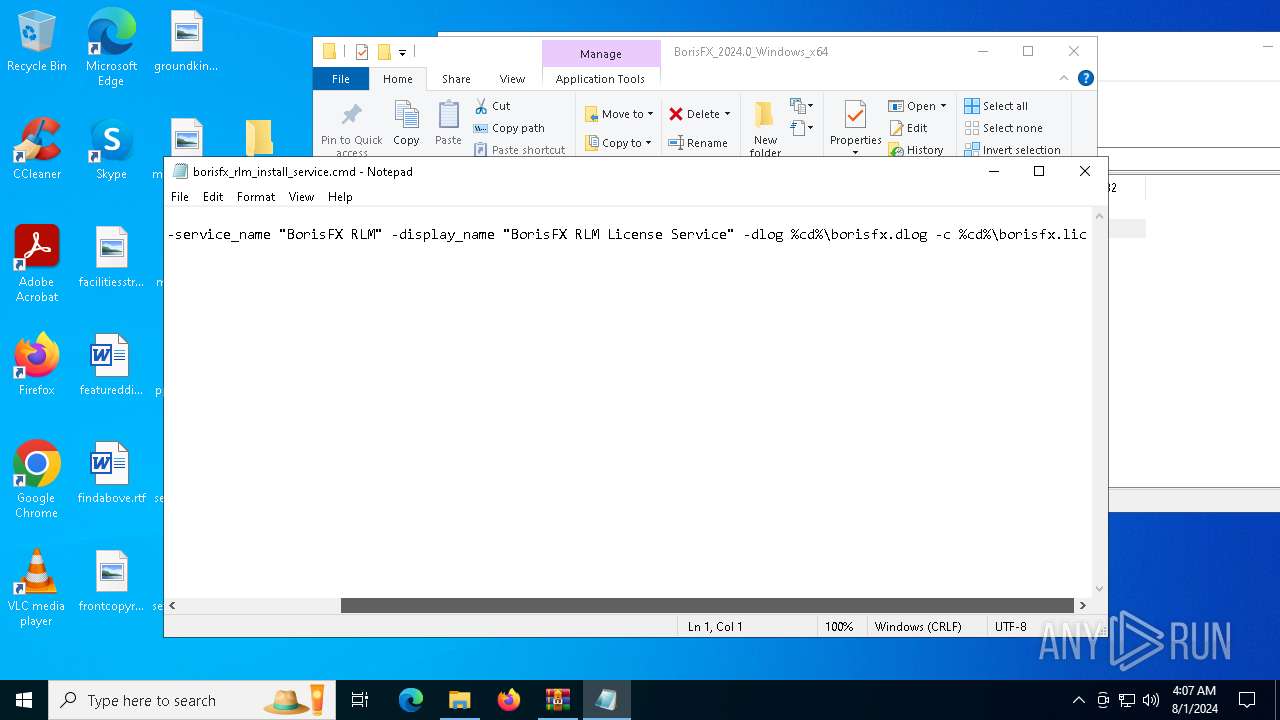Open File Explorer from taskbar

[459, 700]
